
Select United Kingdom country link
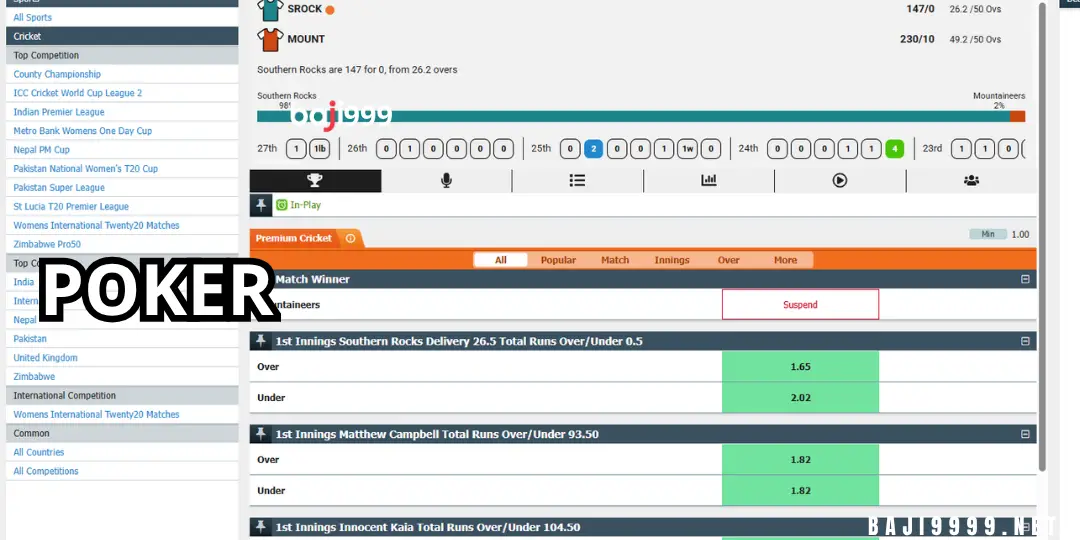pyautogui.click(x=45, y=358)
